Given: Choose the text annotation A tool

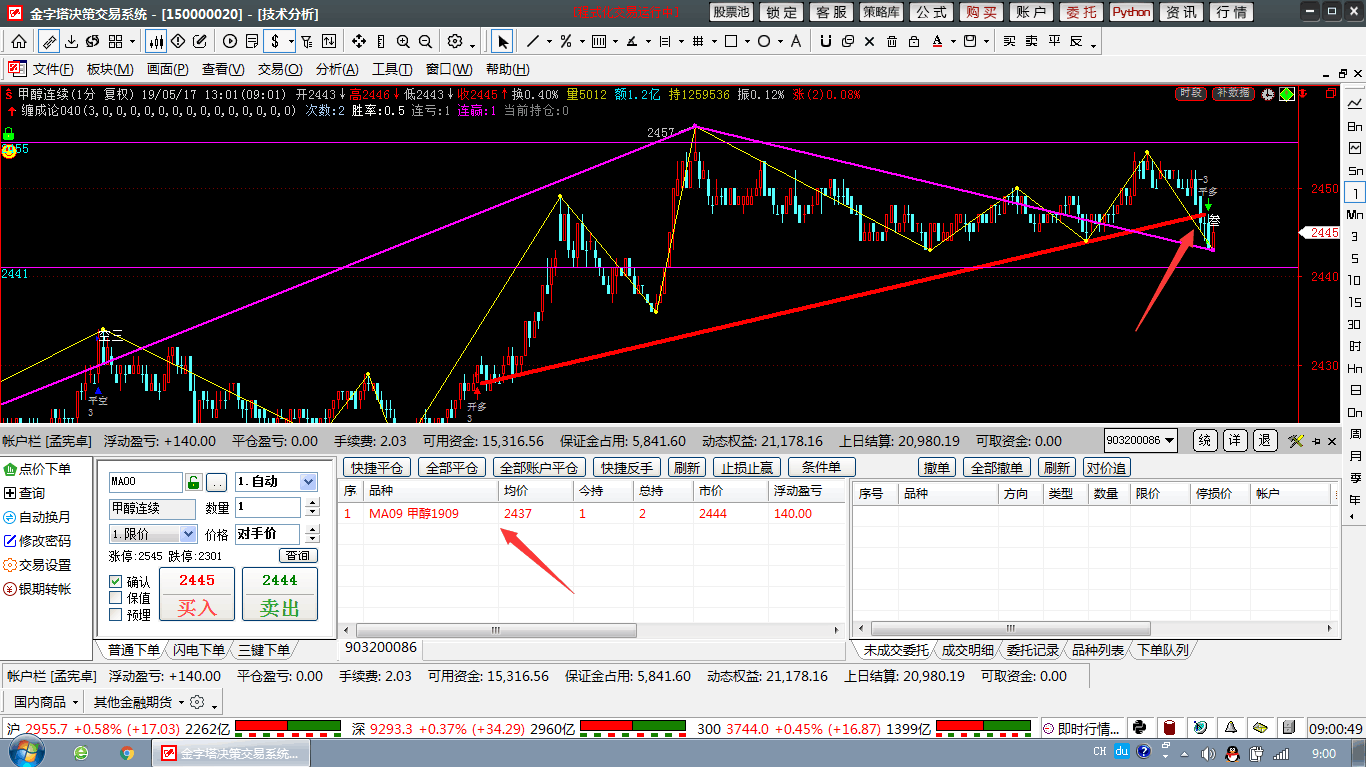Looking at the screenshot, I should [796, 42].
